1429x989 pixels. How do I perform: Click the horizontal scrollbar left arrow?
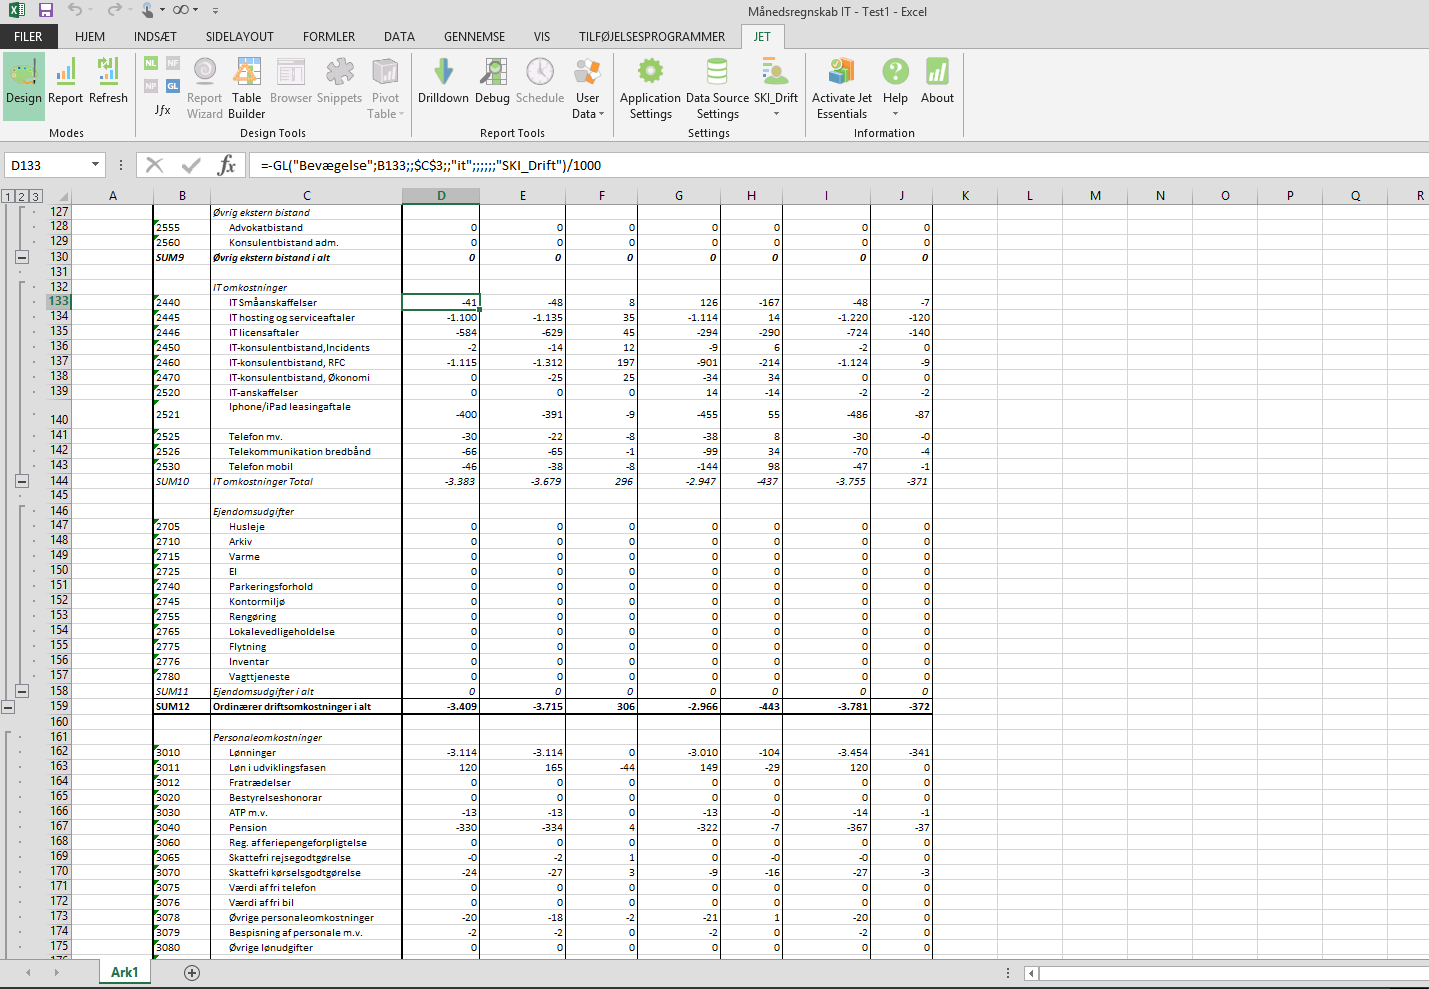point(1031,973)
